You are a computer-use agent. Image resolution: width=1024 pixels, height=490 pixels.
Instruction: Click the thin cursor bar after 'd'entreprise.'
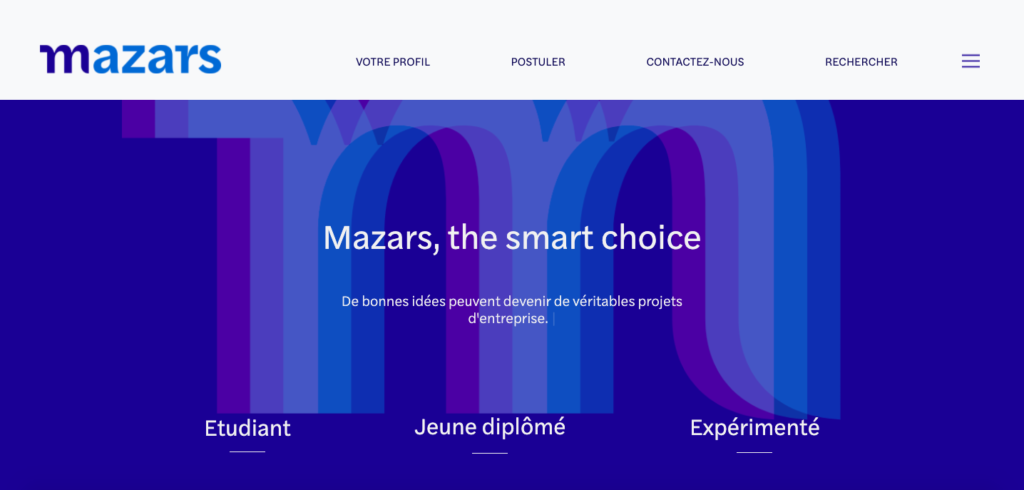(553, 319)
